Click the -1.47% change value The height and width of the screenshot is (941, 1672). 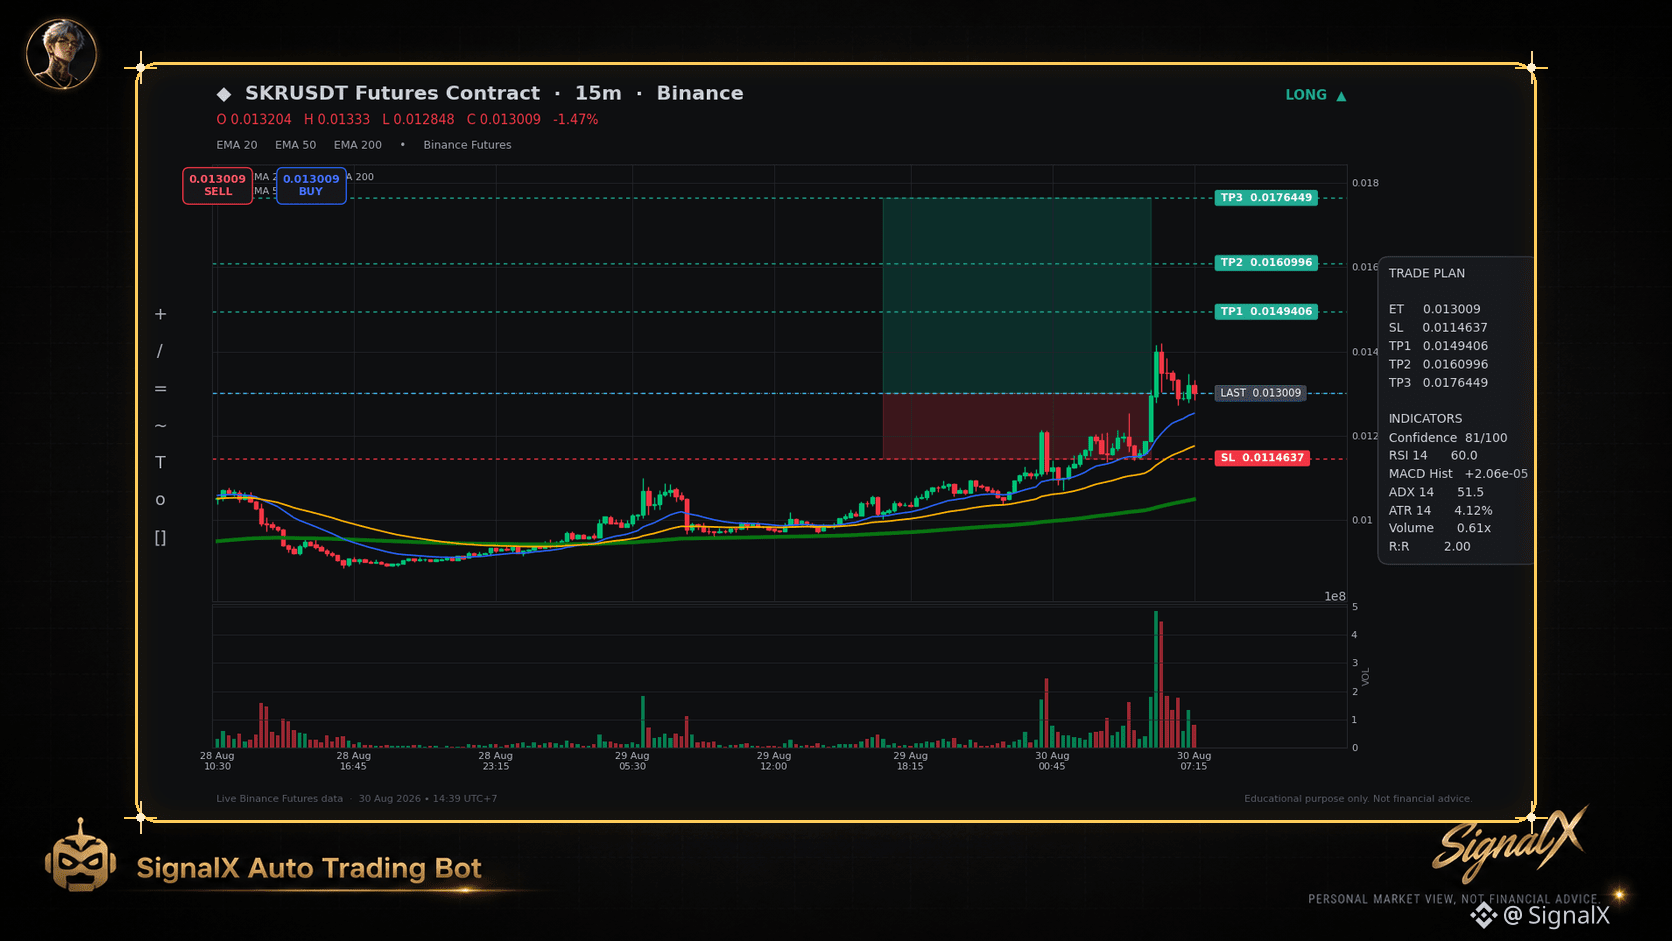576,120
